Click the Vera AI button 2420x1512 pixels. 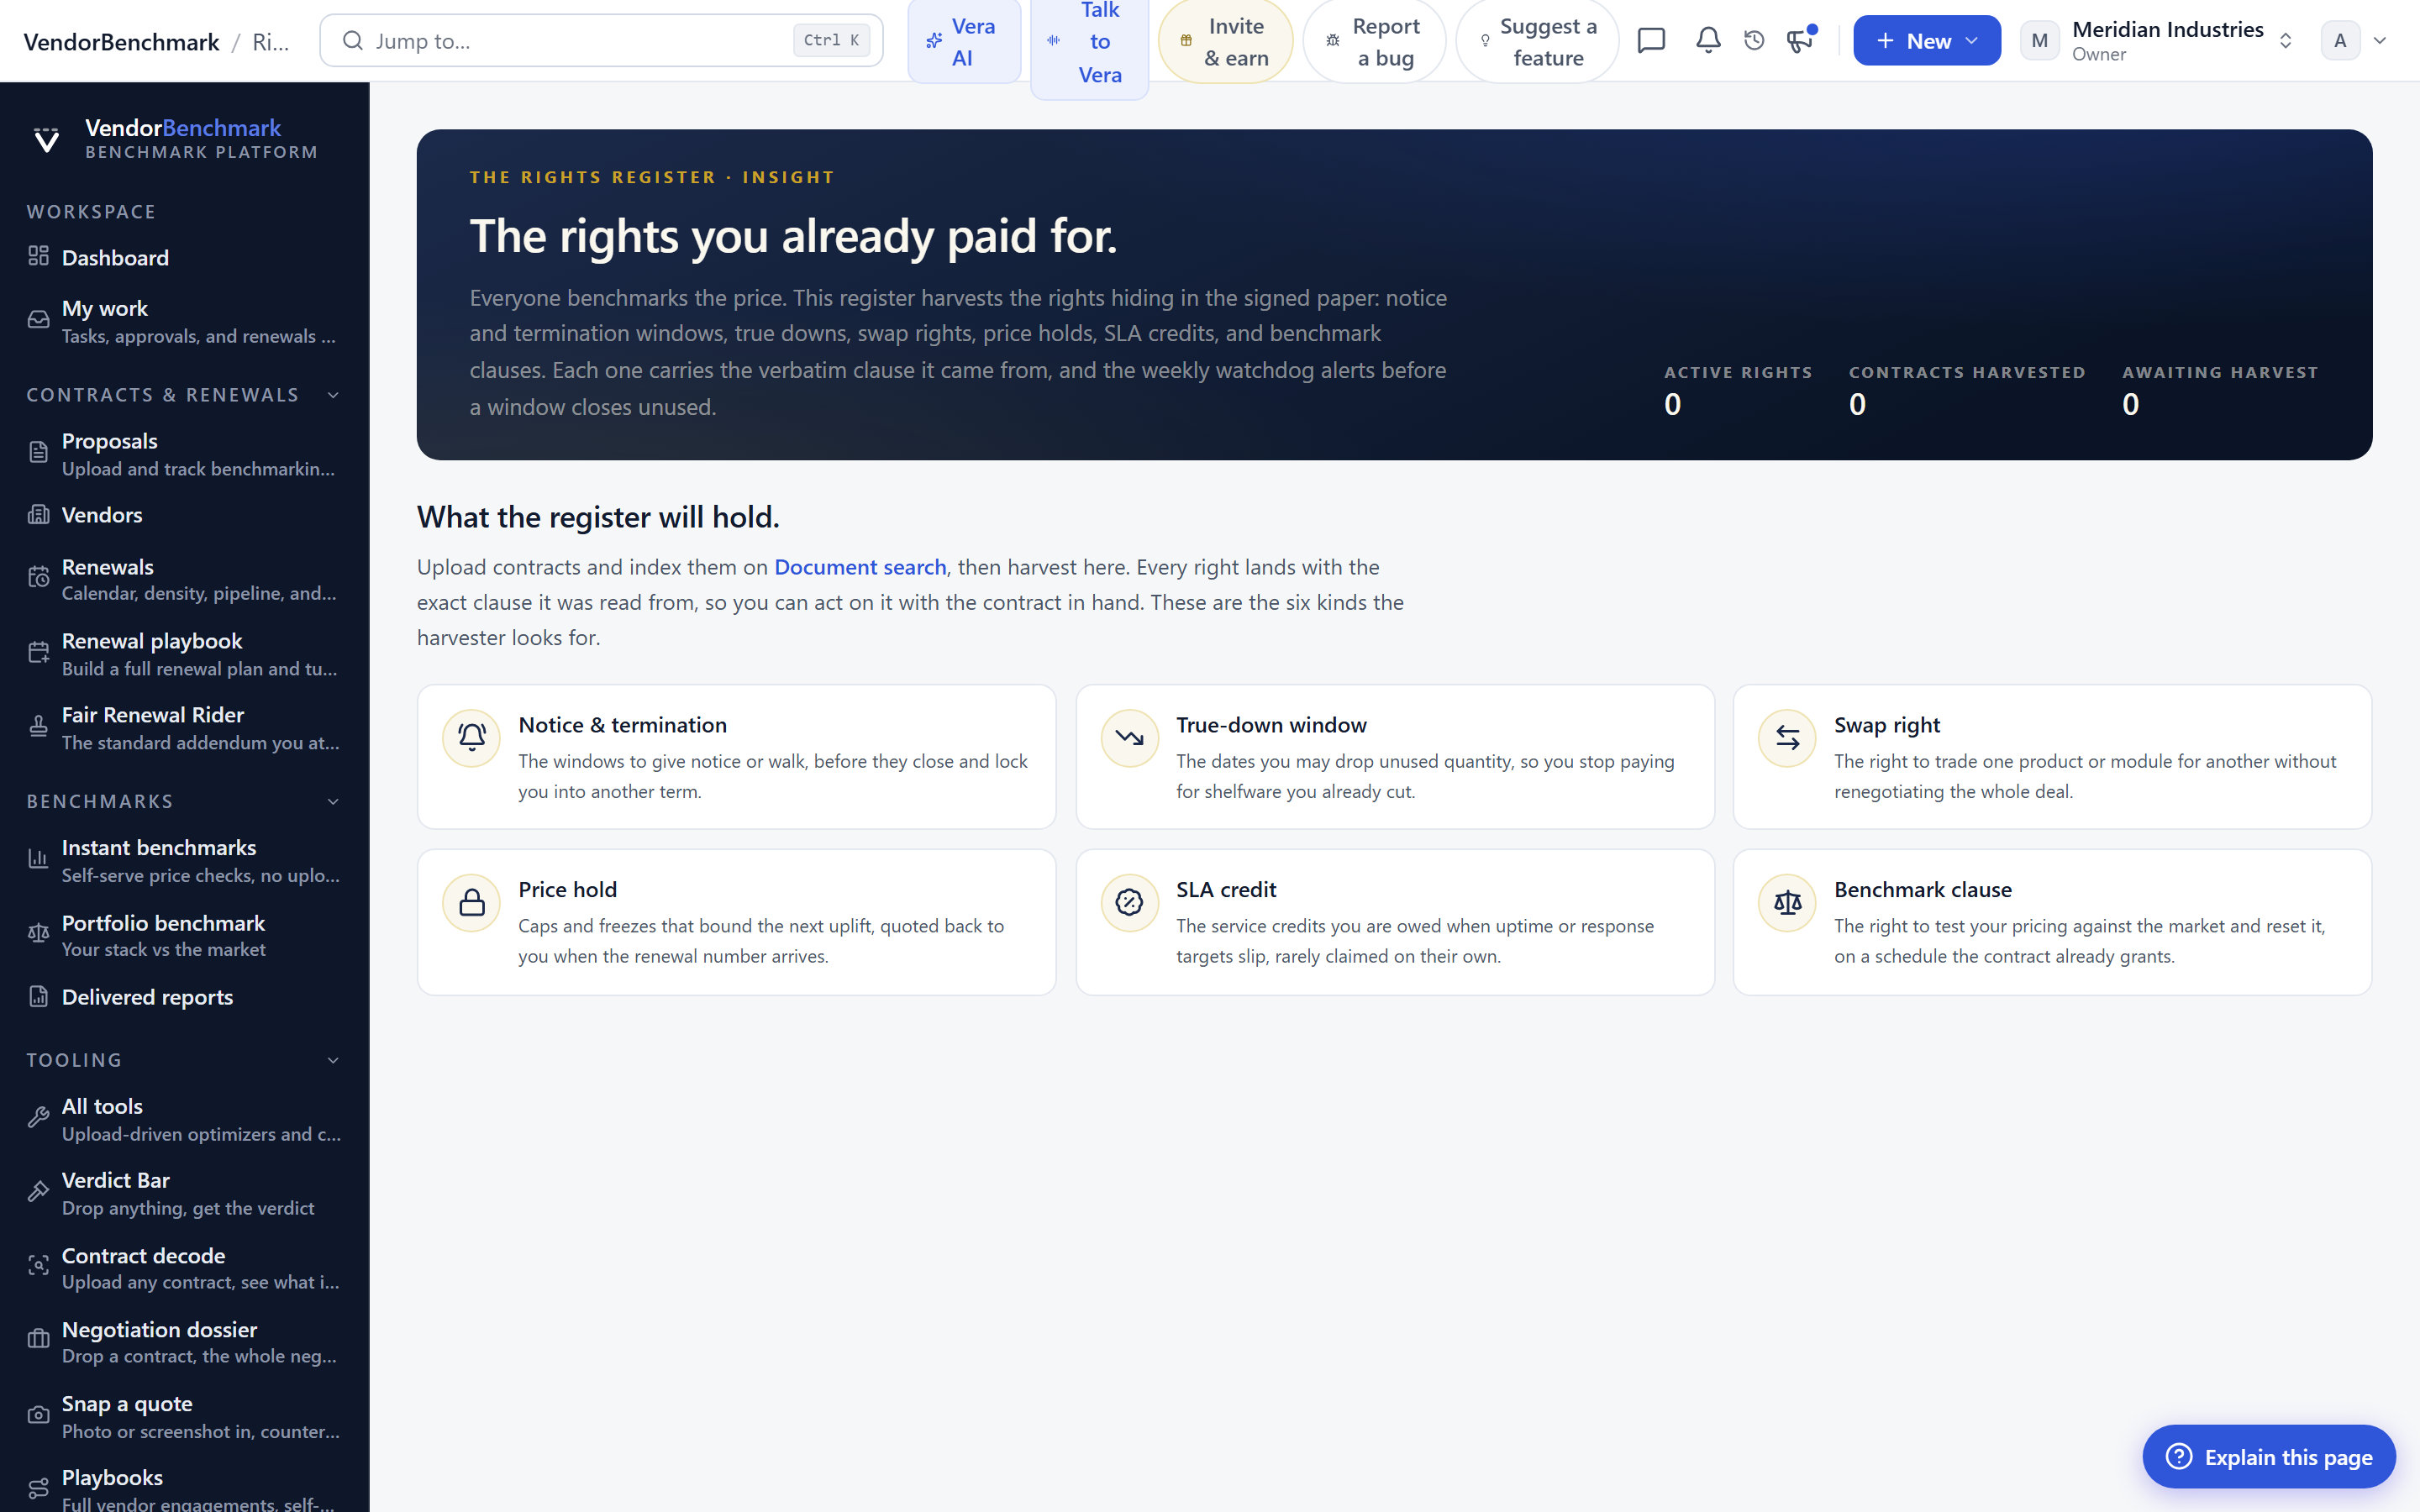963,41
